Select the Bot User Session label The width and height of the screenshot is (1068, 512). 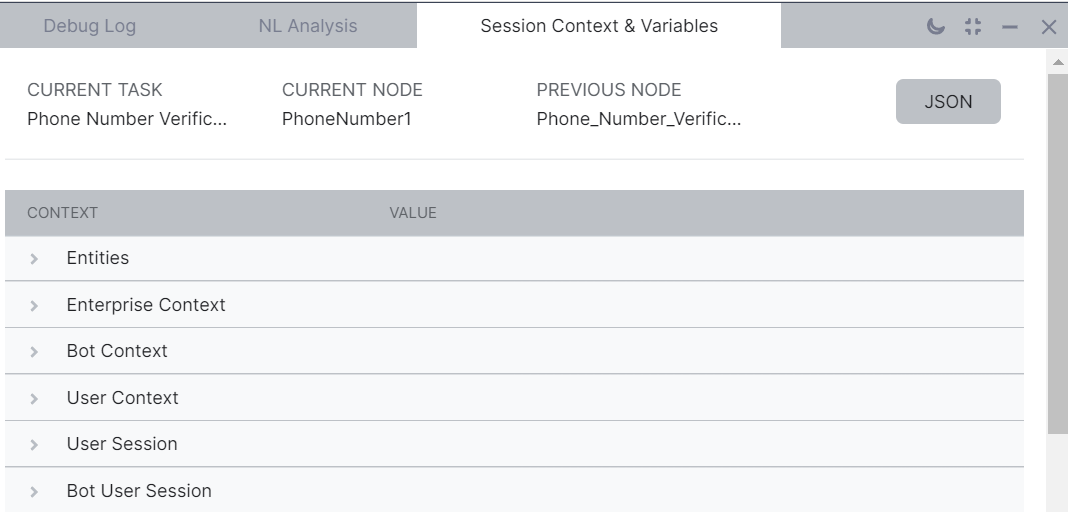(139, 491)
